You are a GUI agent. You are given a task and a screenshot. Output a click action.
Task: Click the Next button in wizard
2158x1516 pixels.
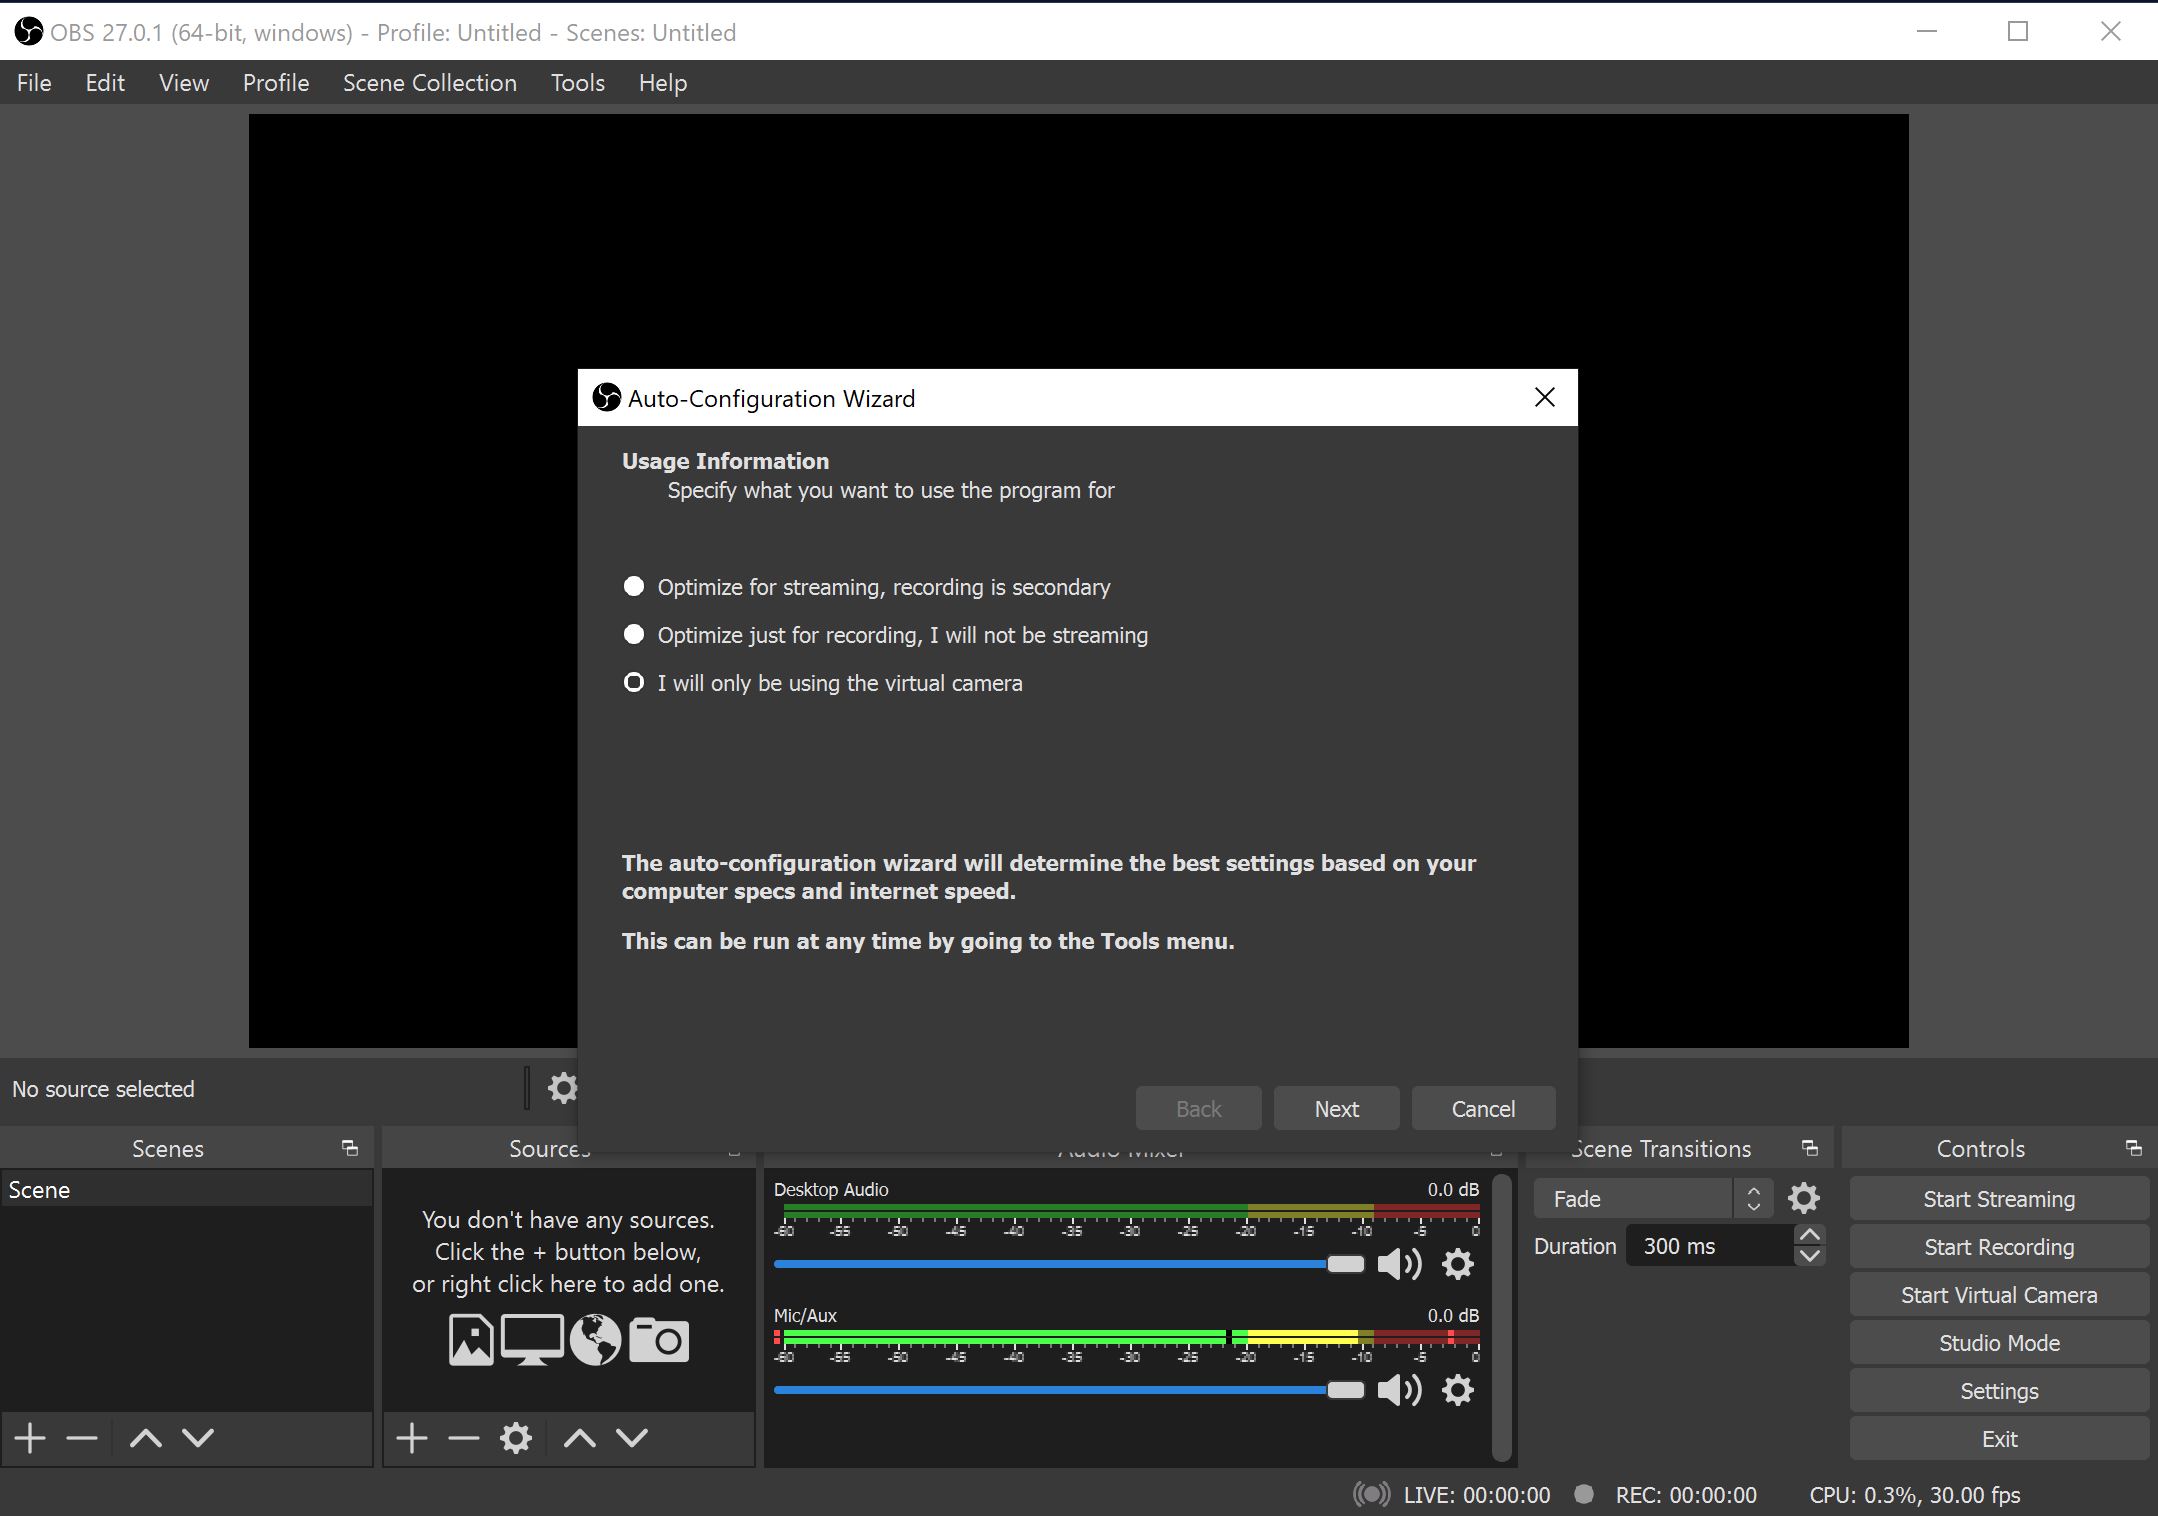coord(1336,1106)
